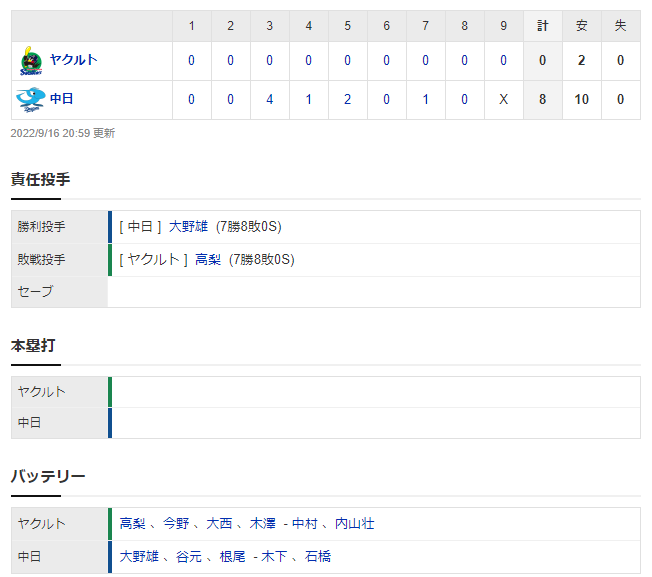Image resolution: width=652 pixels, height=577 pixels.
Task: Click Yakult's 1st inning score
Action: click(x=191, y=60)
